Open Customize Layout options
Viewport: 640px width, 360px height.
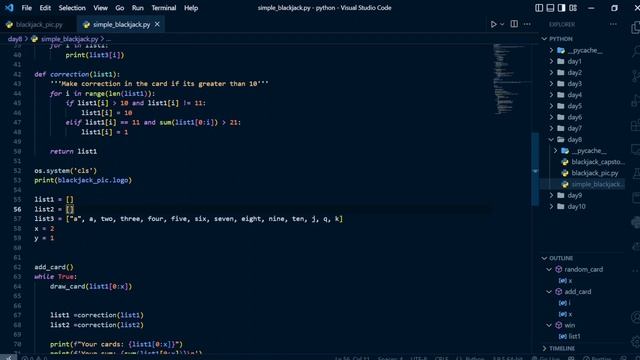tap(573, 8)
